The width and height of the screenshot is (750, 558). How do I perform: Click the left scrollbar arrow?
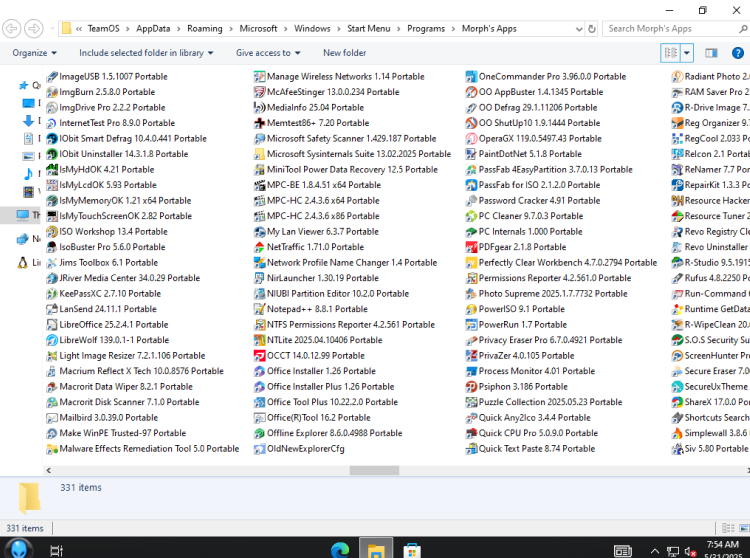pos(48,470)
